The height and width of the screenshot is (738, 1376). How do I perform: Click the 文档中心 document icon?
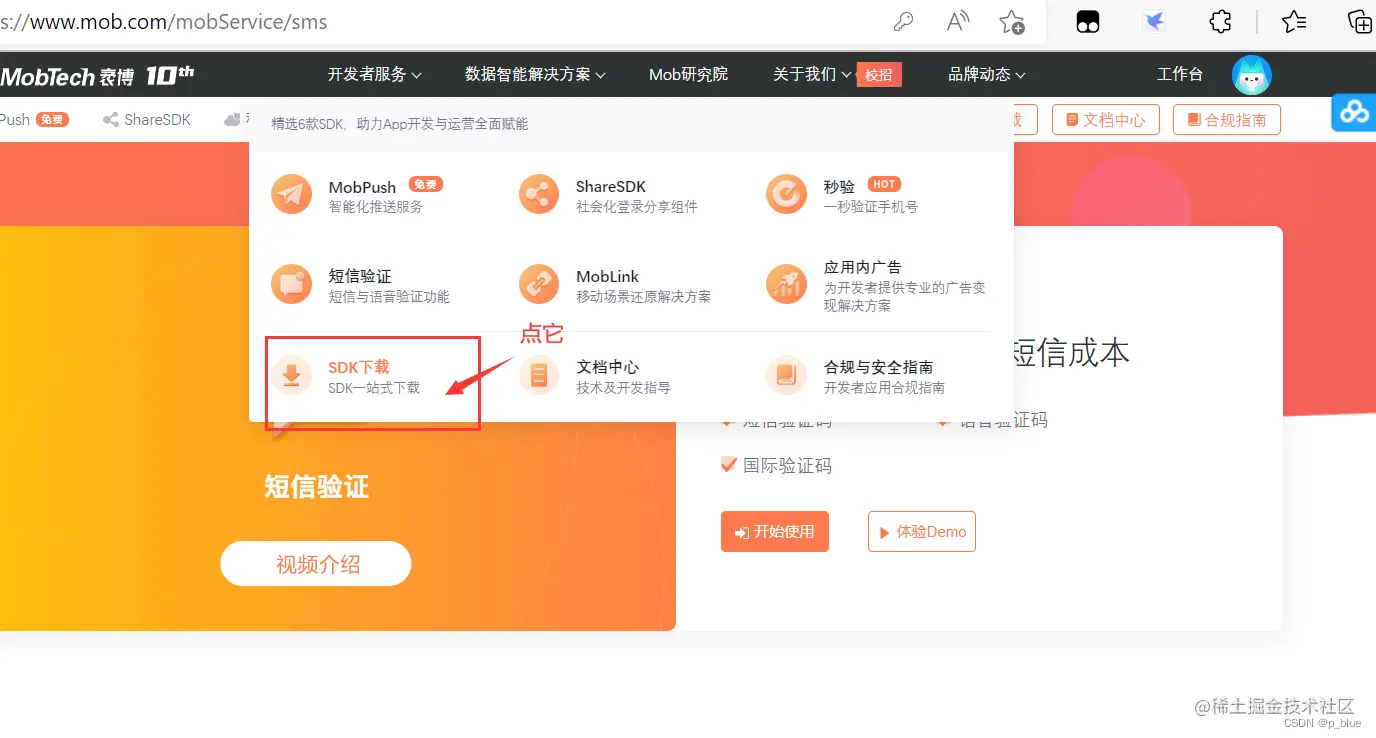point(539,376)
